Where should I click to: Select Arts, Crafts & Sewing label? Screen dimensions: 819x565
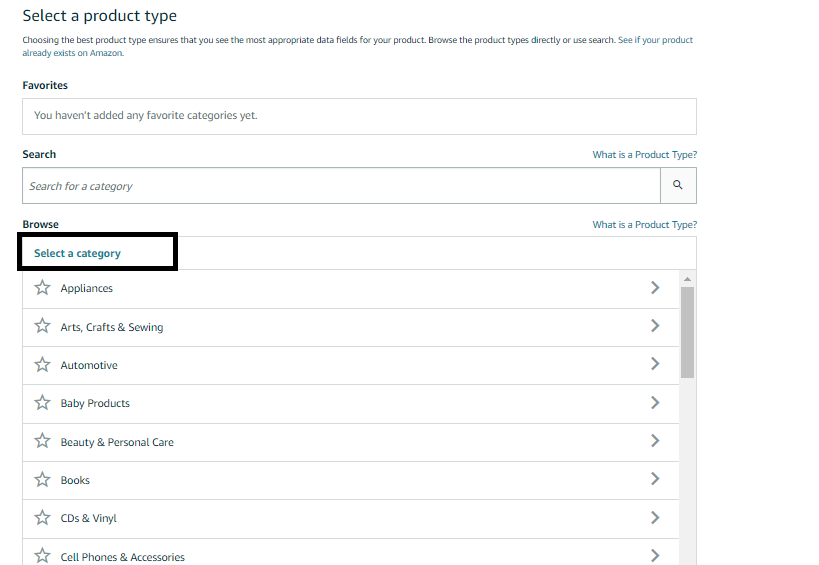coord(112,327)
